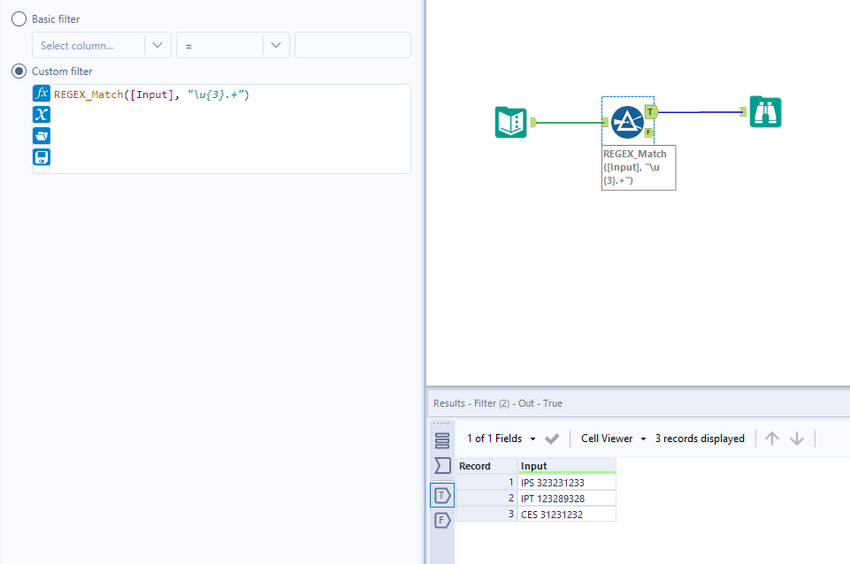Image resolution: width=850 pixels, height=564 pixels.
Task: Select cell IPS 323231233
Action: pos(567,482)
